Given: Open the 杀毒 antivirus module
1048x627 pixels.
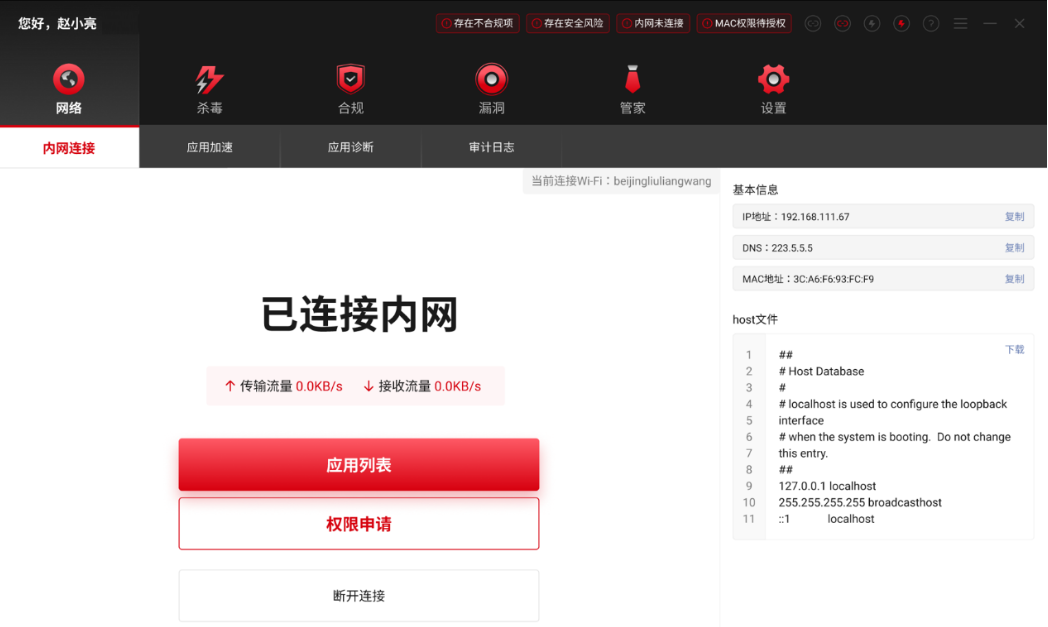Looking at the screenshot, I should click(x=209, y=88).
